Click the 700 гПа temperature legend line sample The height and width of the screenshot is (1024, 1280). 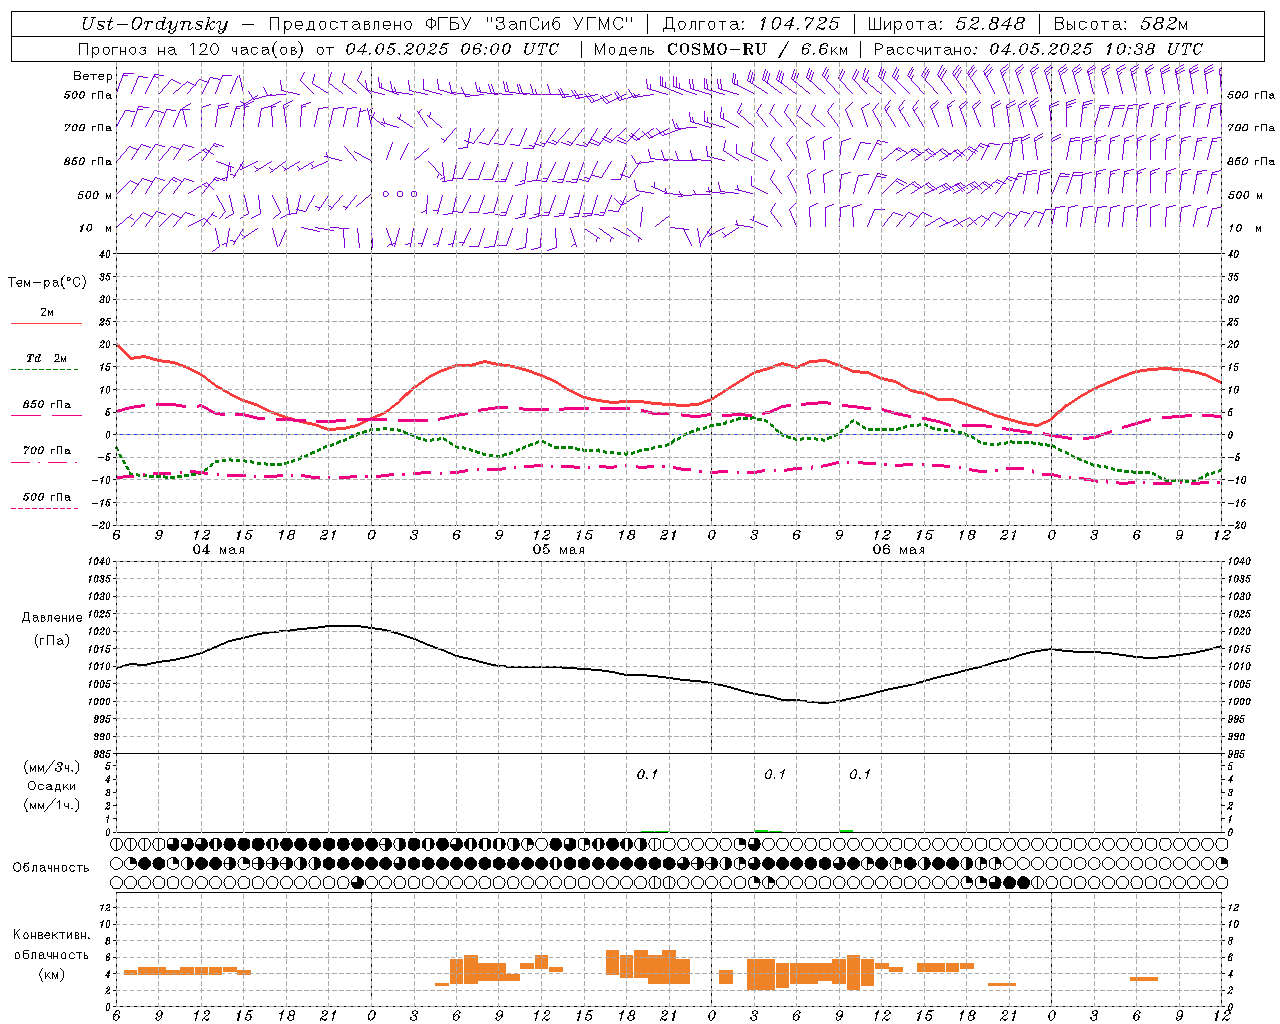[45, 462]
